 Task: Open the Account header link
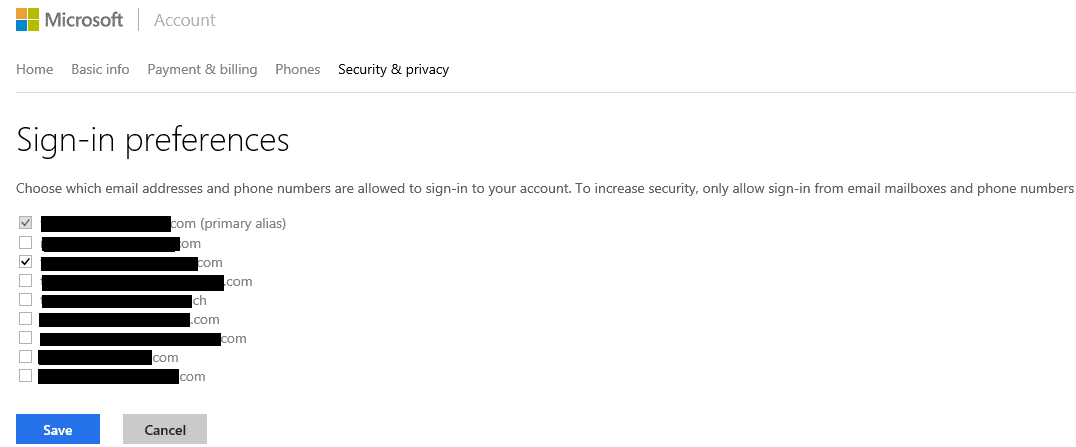pos(185,20)
